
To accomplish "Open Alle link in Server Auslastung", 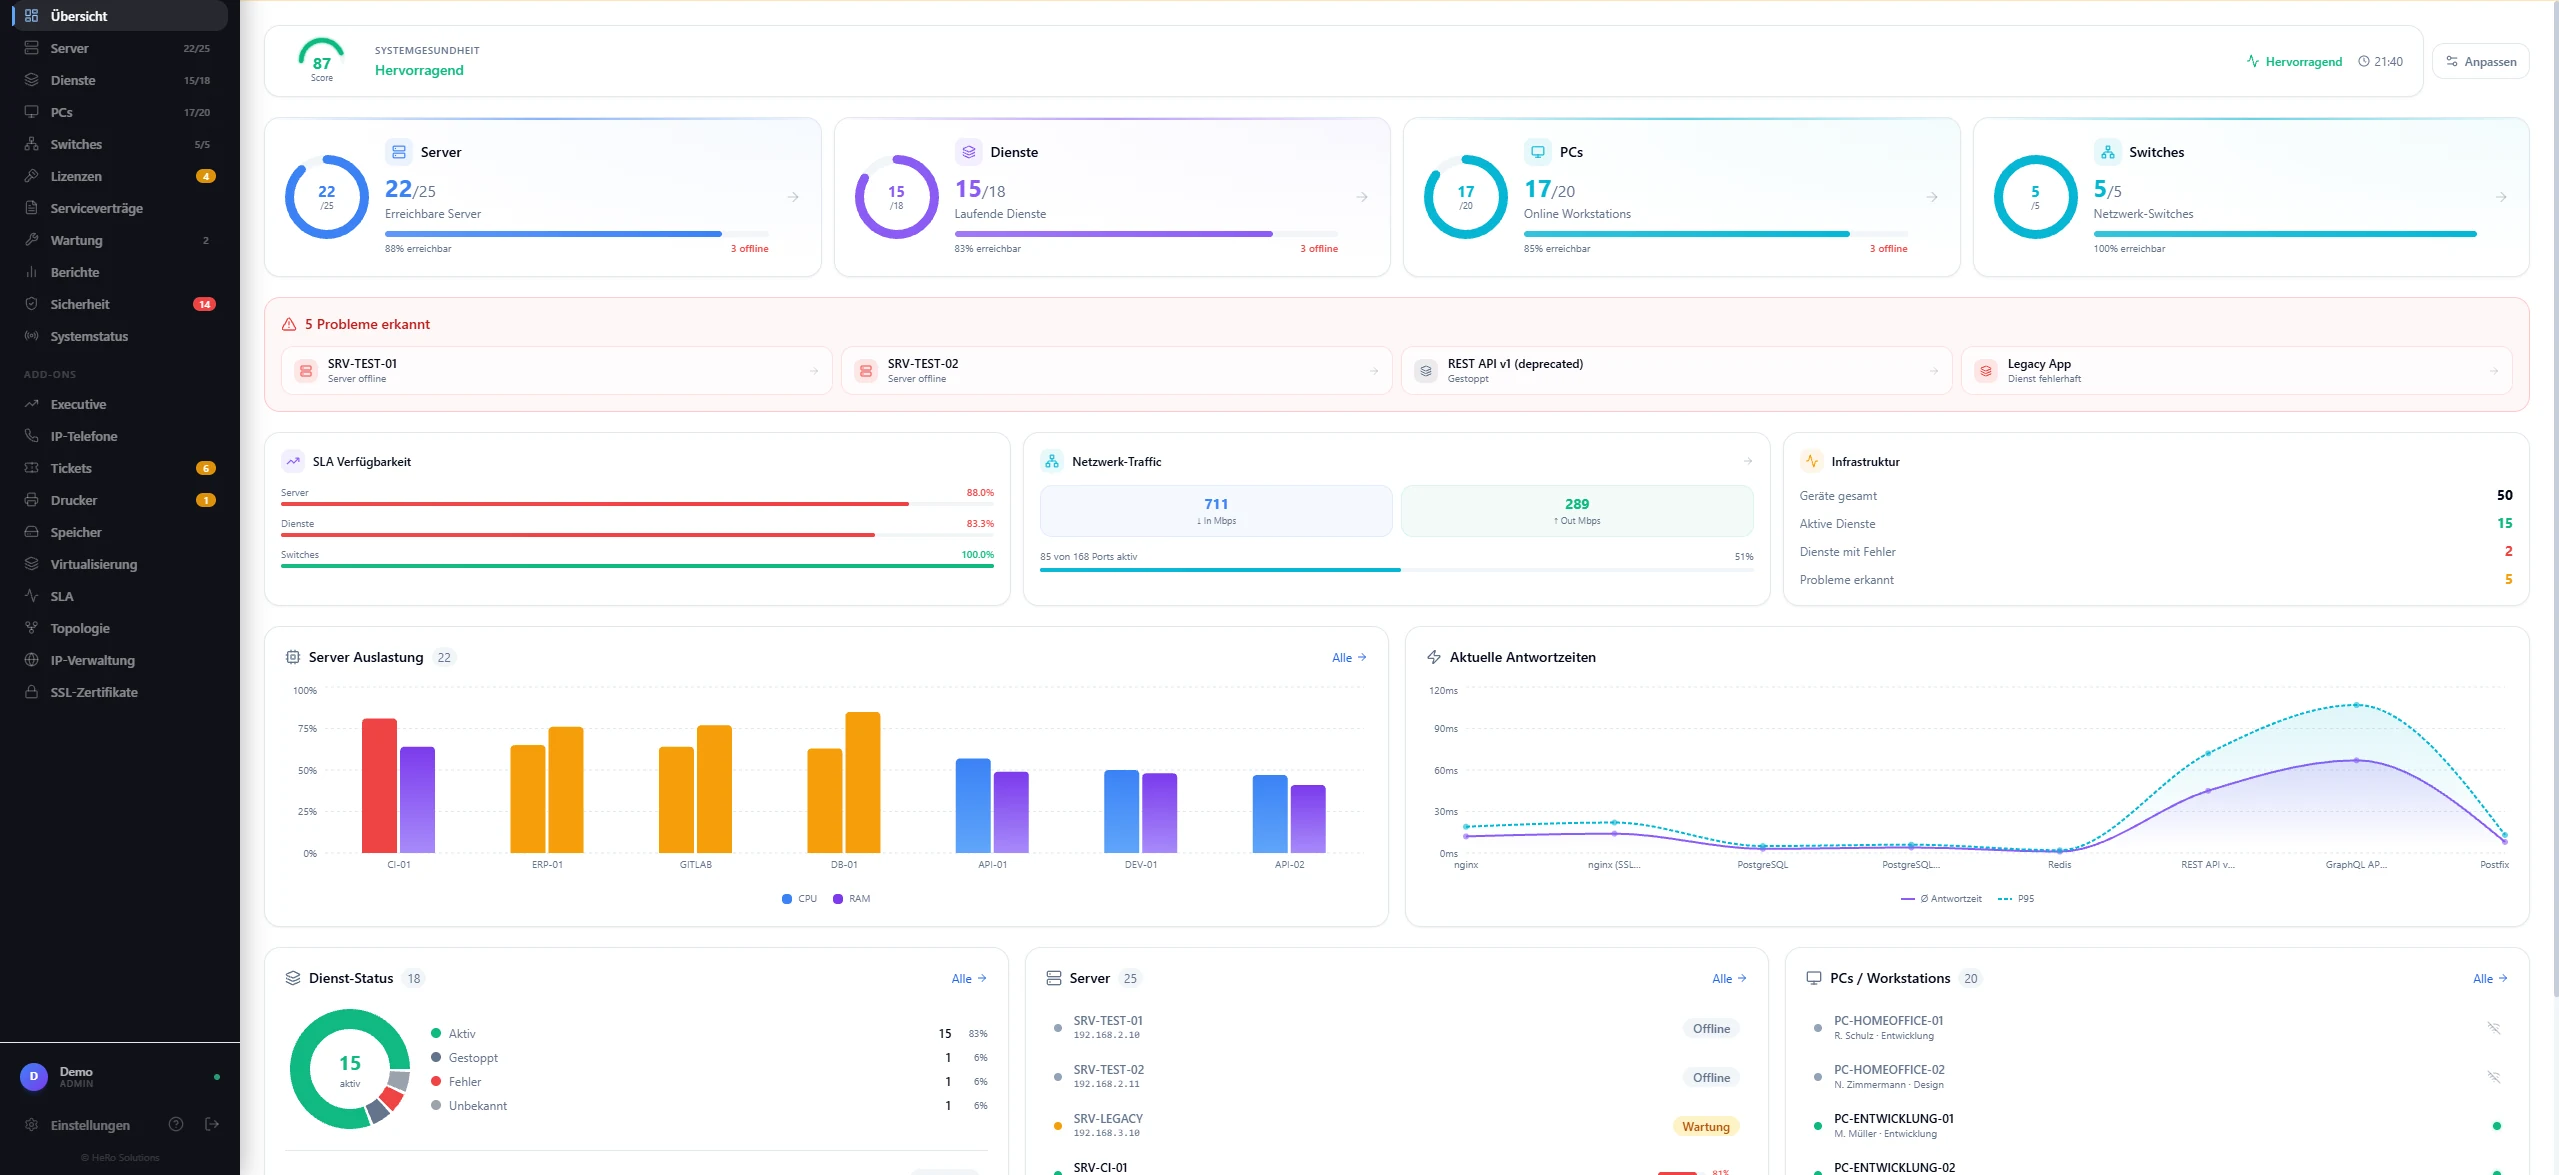I will tap(1349, 657).
